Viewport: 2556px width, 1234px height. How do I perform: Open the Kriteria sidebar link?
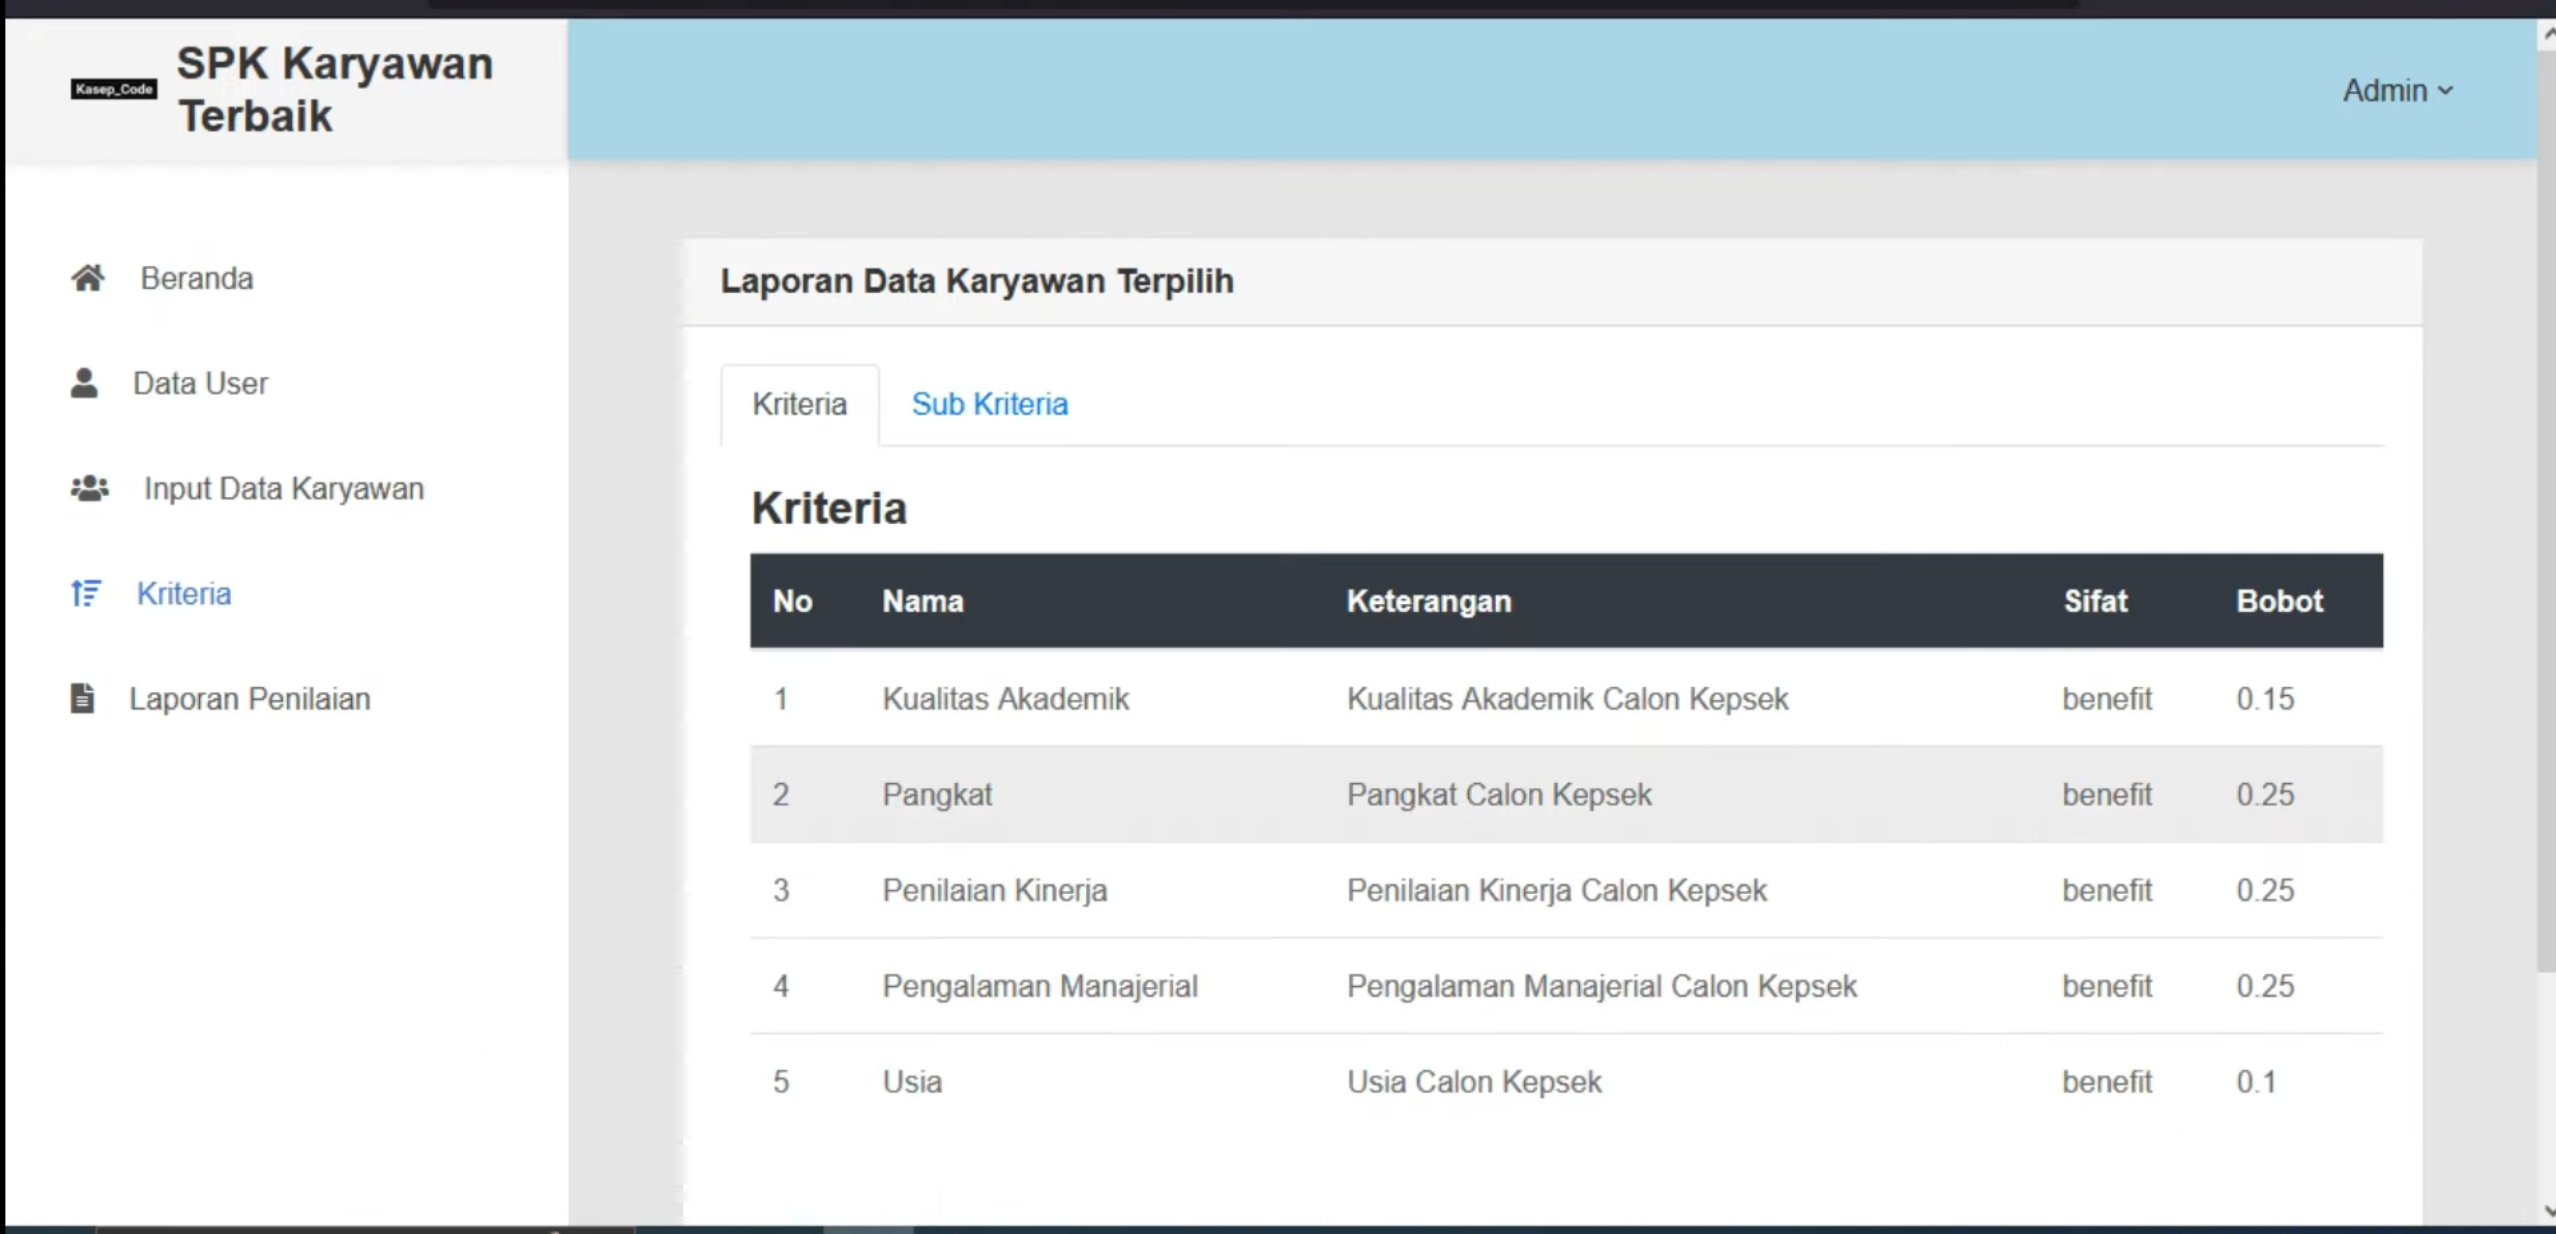[x=184, y=593]
